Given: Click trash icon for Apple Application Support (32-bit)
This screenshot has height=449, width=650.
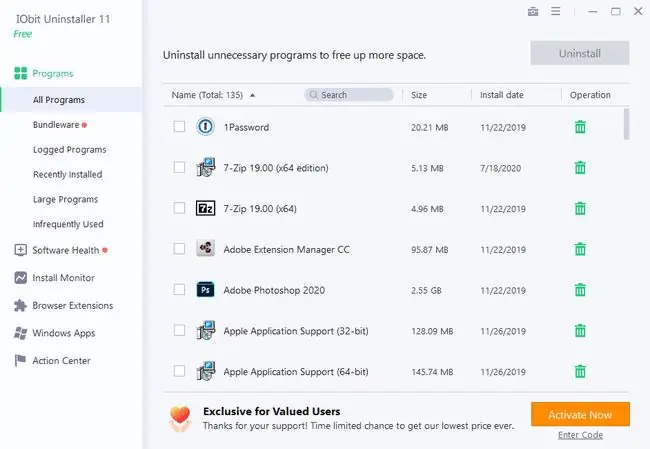Looking at the screenshot, I should [580, 330].
